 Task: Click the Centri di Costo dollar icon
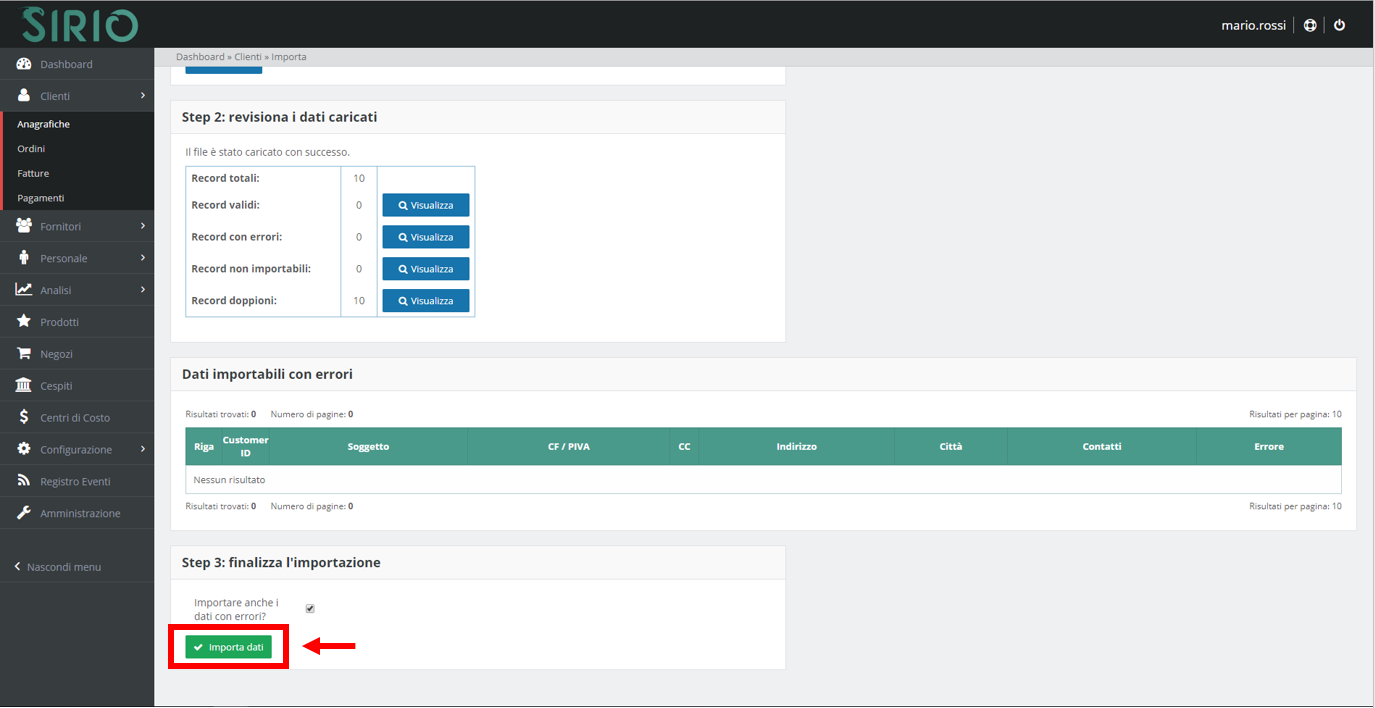[24, 418]
